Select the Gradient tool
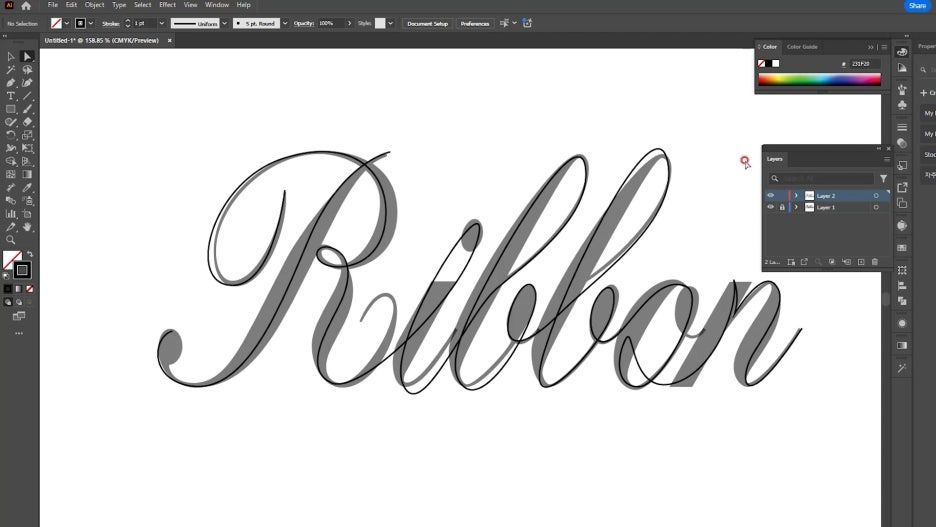This screenshot has width=936, height=527. pos(27,175)
